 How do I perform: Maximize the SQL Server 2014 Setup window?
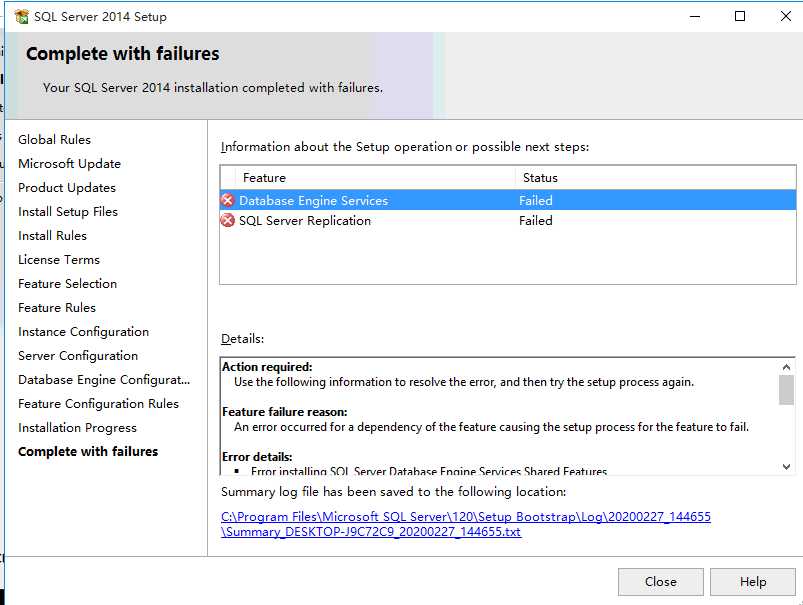point(740,16)
